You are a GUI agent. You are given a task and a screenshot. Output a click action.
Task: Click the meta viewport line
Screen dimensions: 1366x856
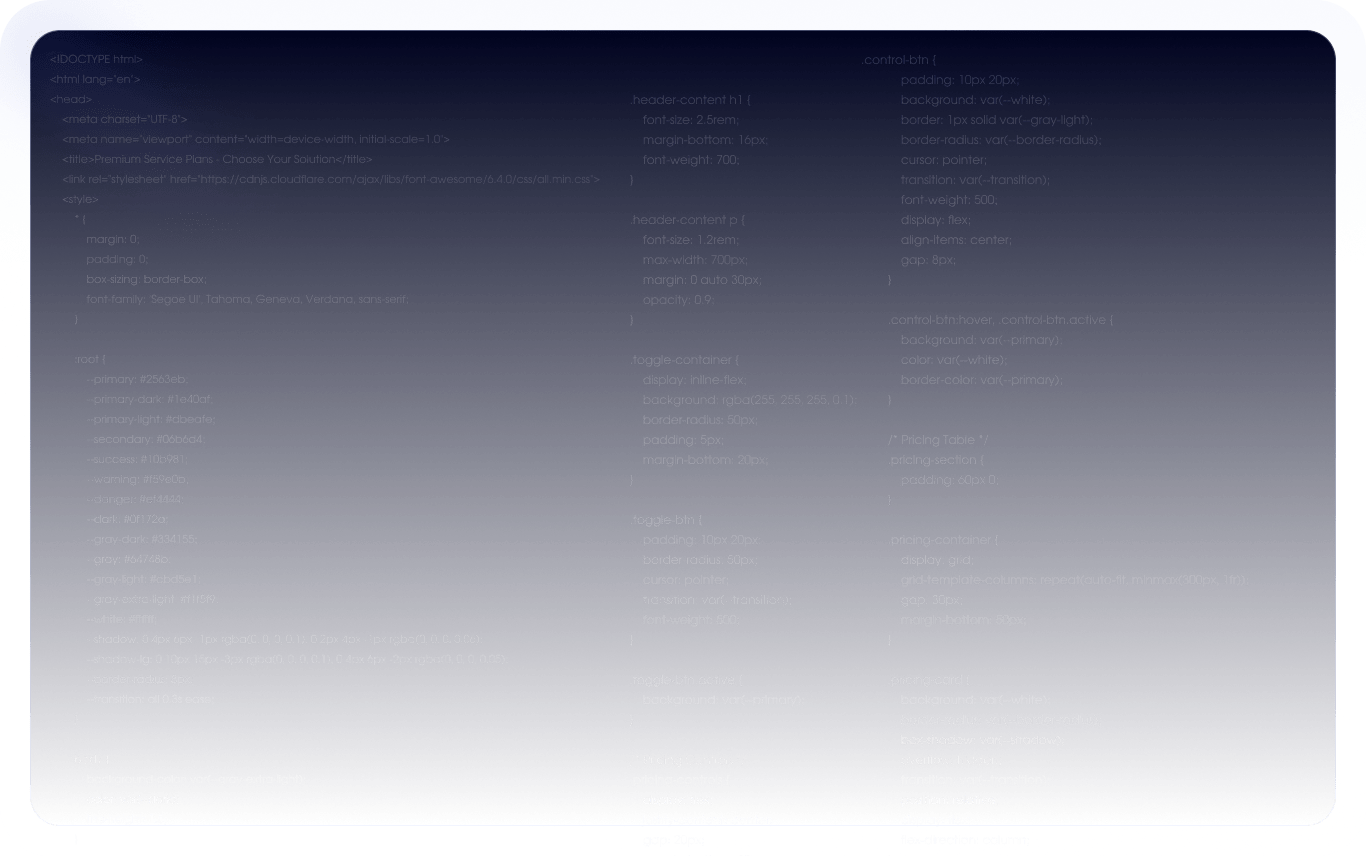255,140
